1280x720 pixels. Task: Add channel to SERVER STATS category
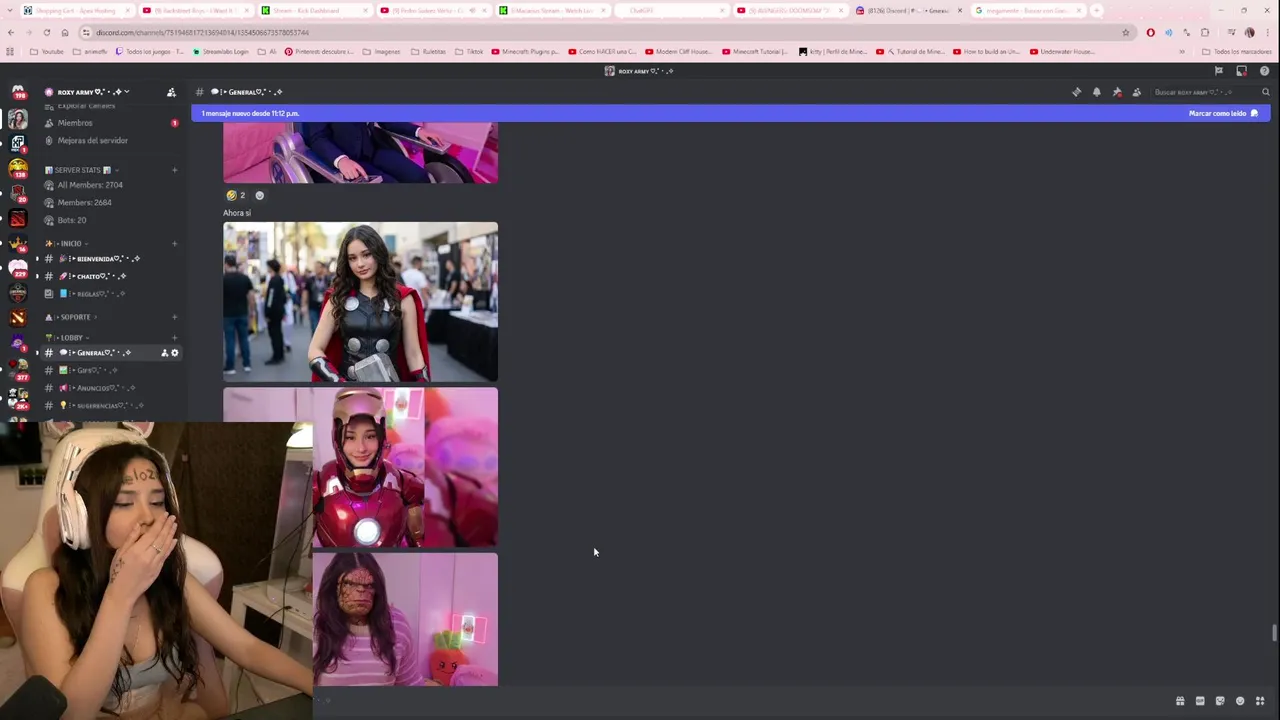point(174,170)
